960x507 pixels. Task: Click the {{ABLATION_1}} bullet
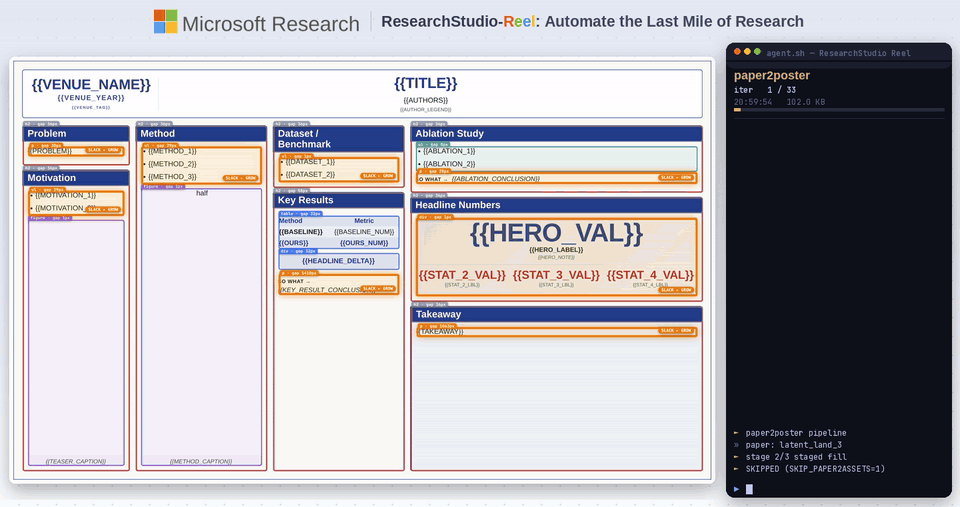[x=449, y=151]
